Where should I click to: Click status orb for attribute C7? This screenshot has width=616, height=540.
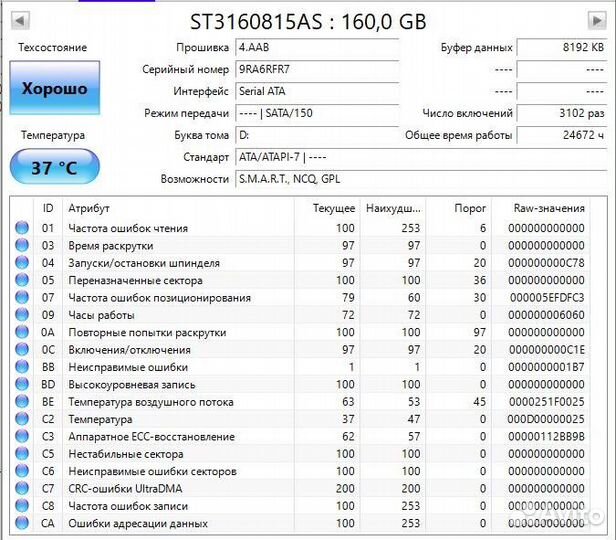22,489
